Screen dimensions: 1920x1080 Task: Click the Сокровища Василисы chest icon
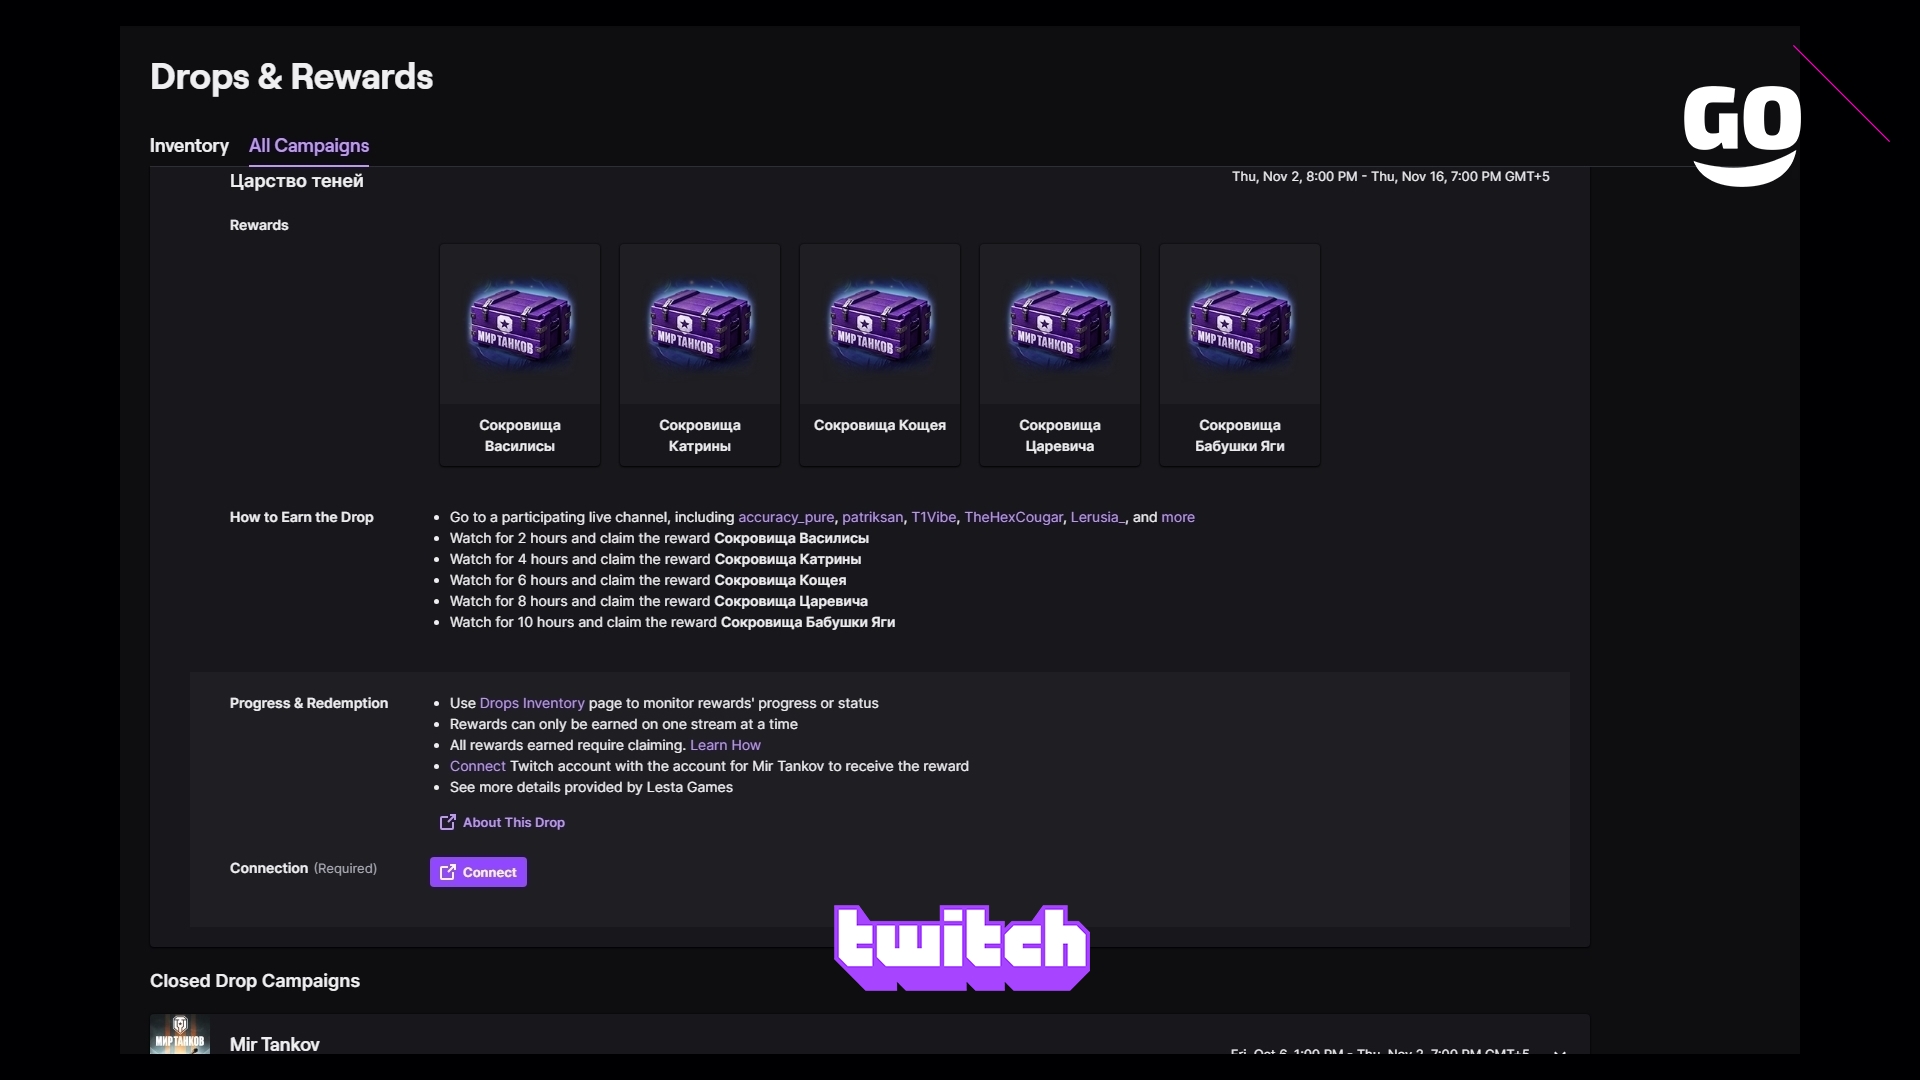pos(520,324)
